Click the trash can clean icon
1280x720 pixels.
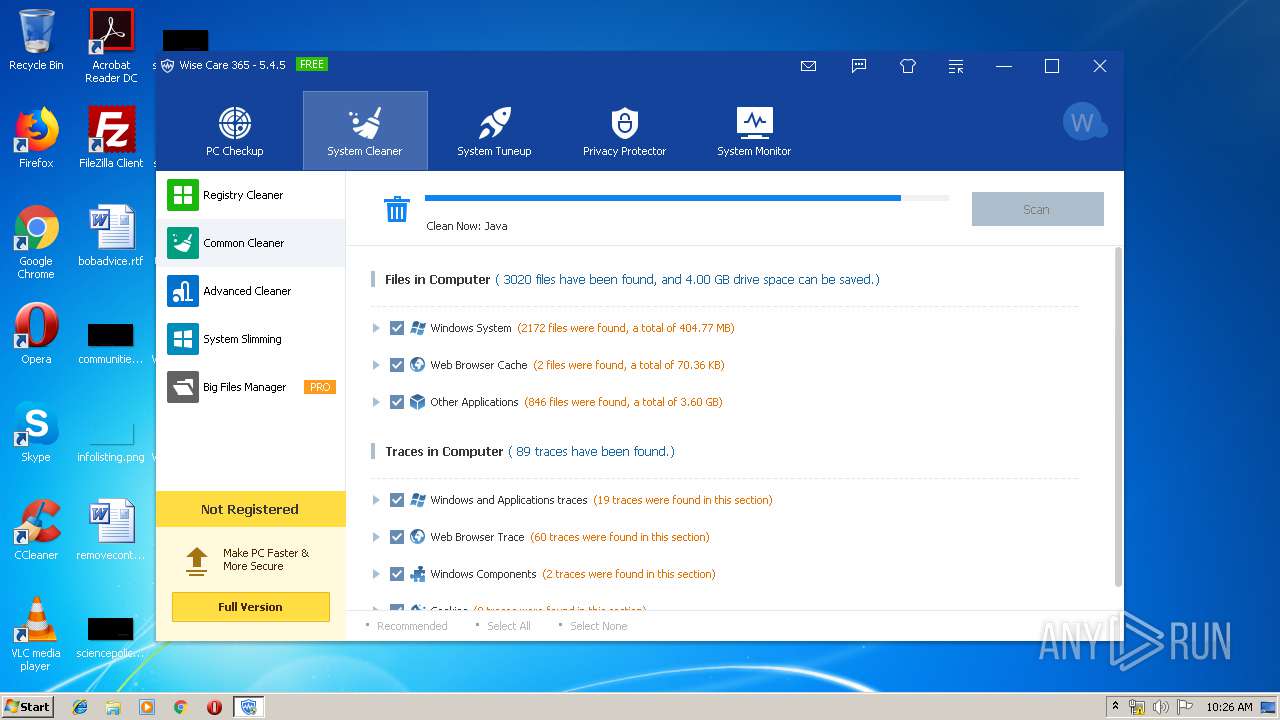[397, 209]
